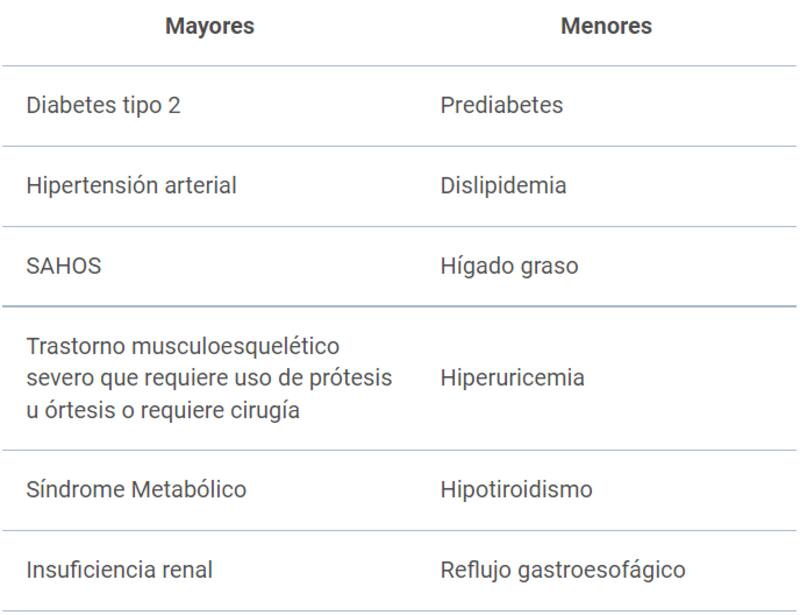Viewport: 800px width, 615px height.
Task: Select the Hígado graso cell
Action: pyautogui.click(x=509, y=267)
